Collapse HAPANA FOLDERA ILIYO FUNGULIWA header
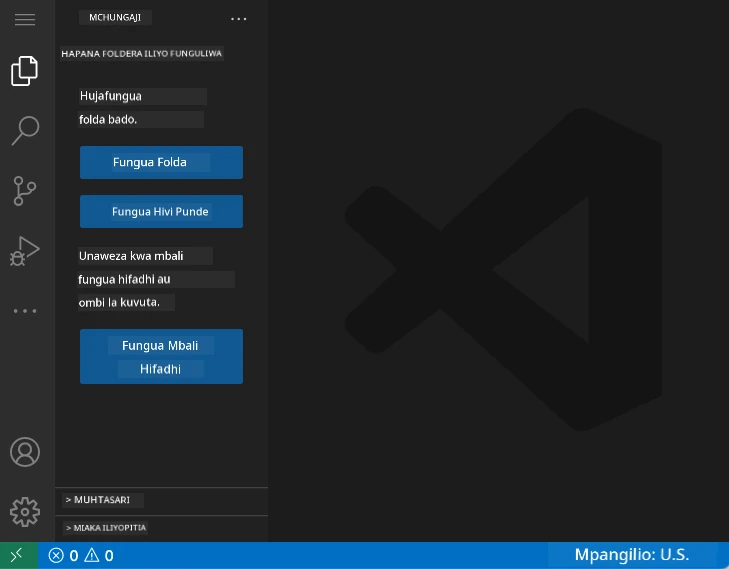This screenshot has width=729, height=569. click(x=142, y=53)
